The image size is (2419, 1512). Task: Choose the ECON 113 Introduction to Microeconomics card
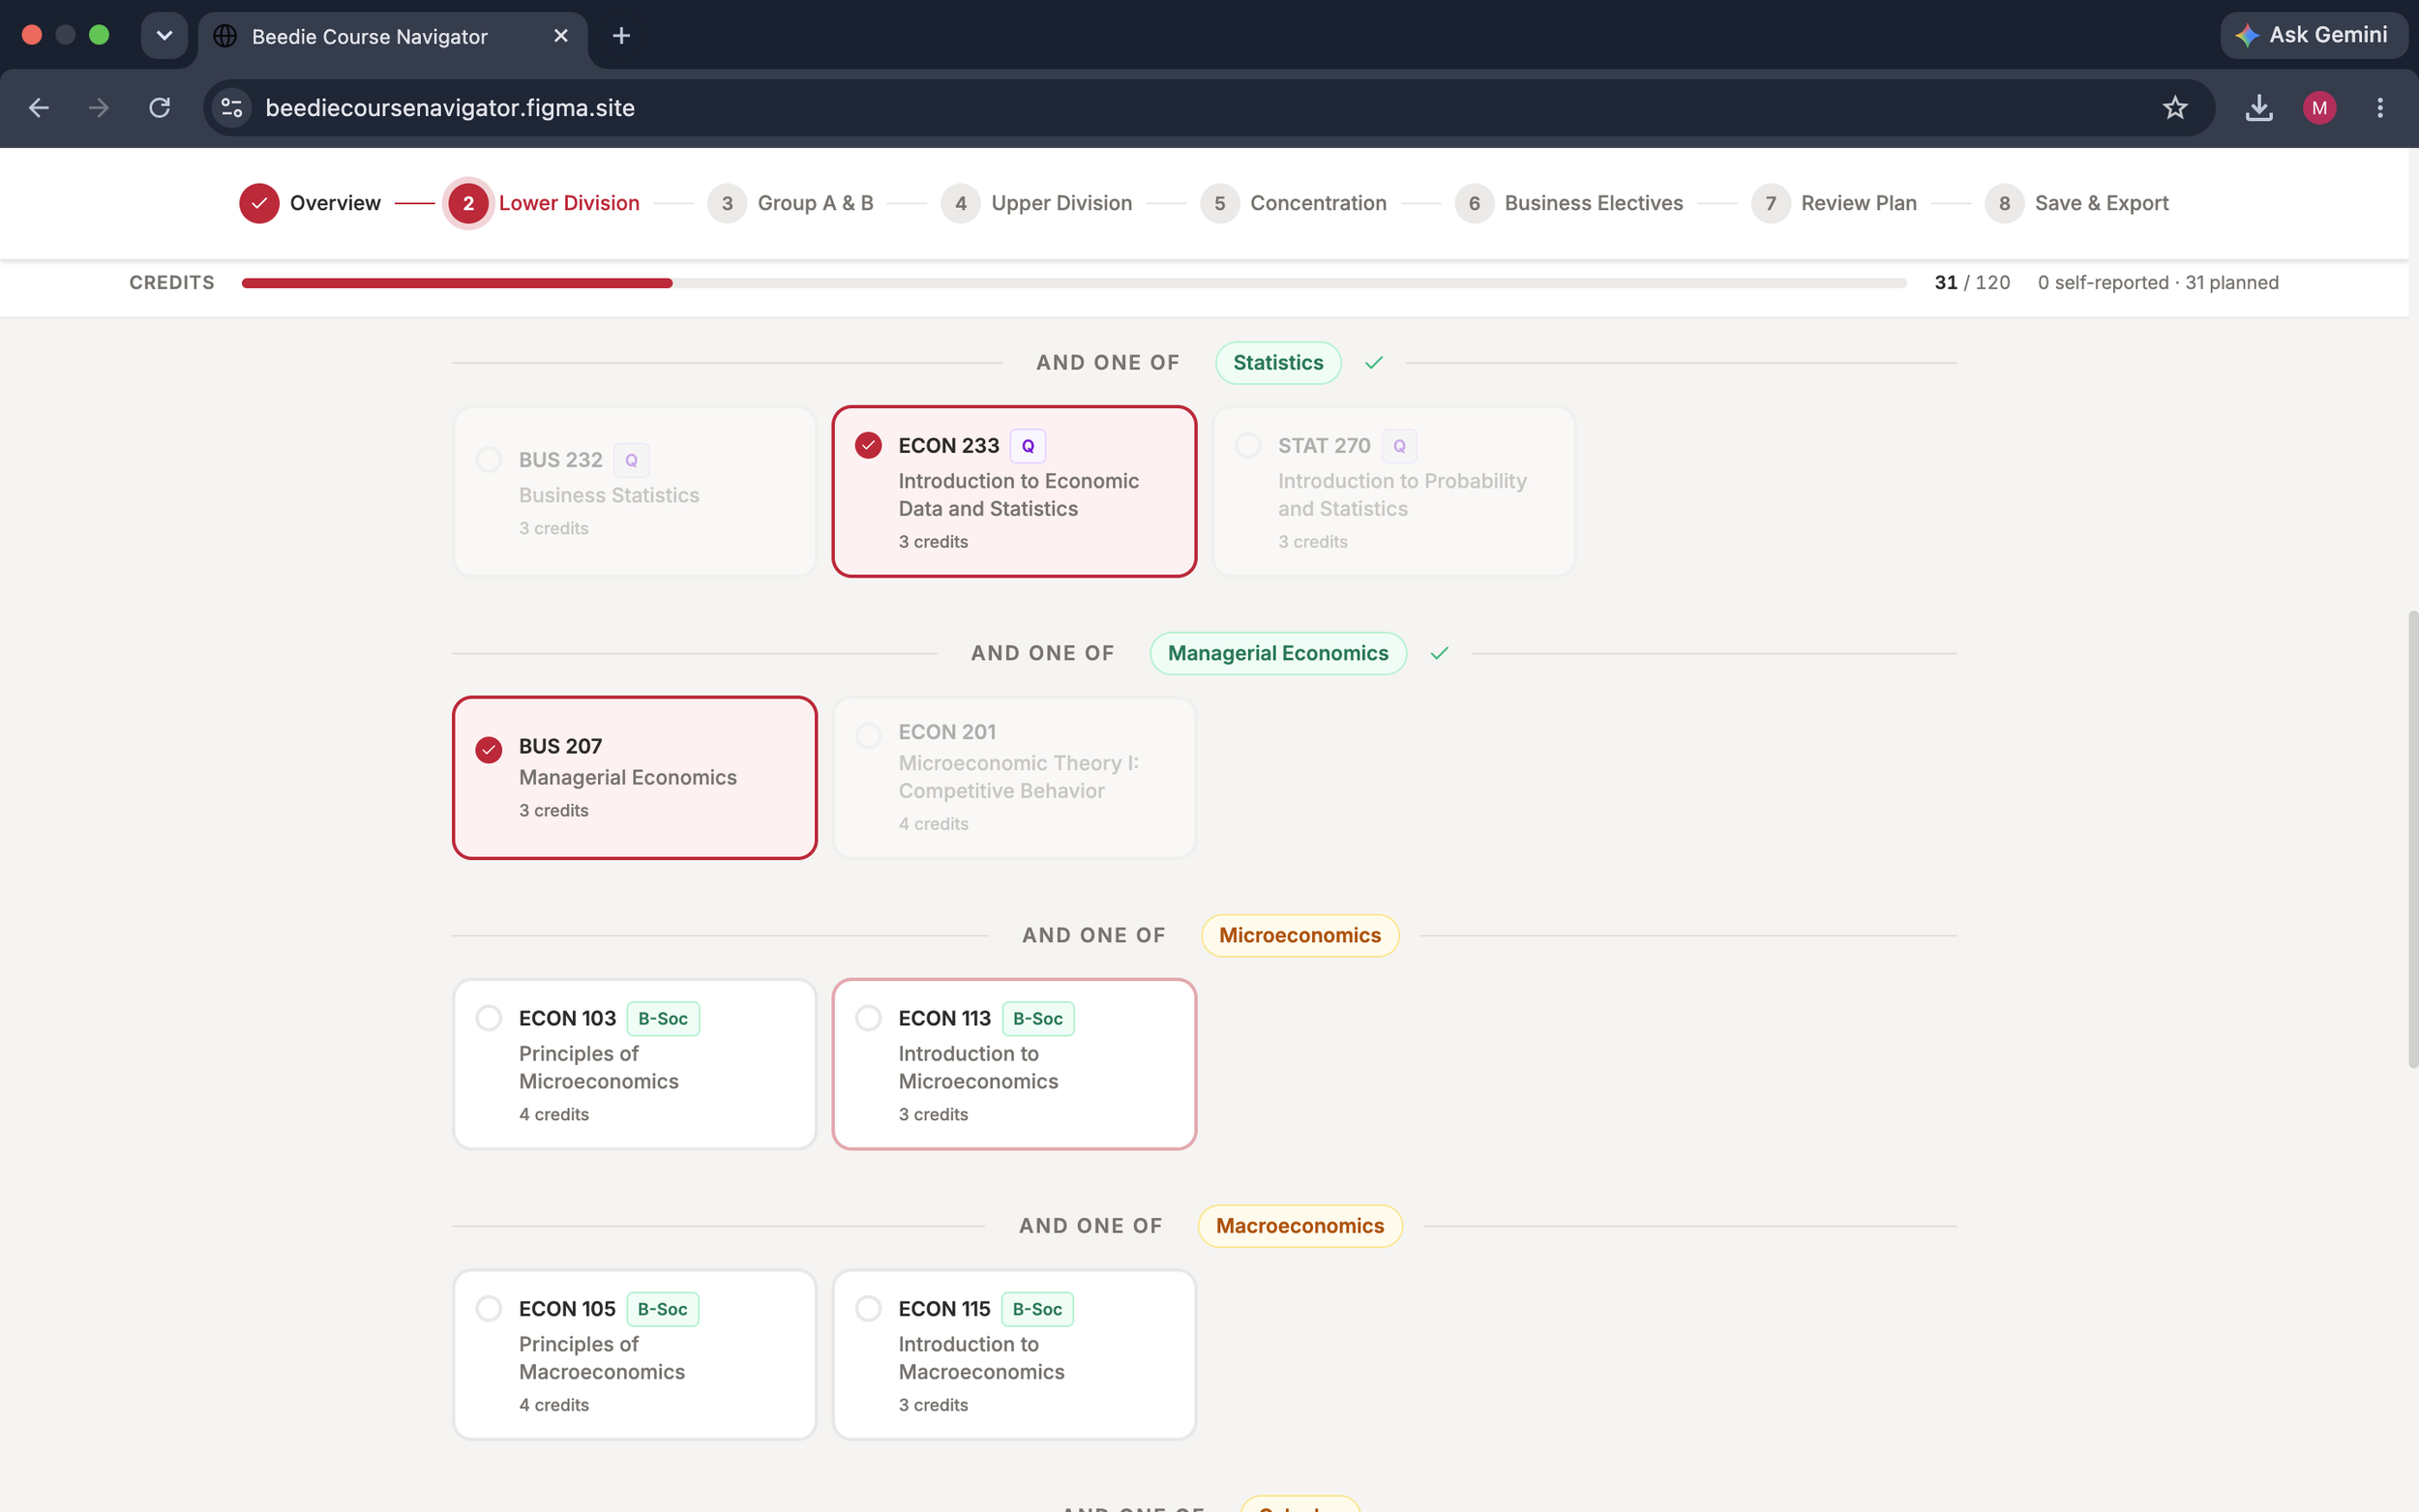[x=1014, y=1064]
